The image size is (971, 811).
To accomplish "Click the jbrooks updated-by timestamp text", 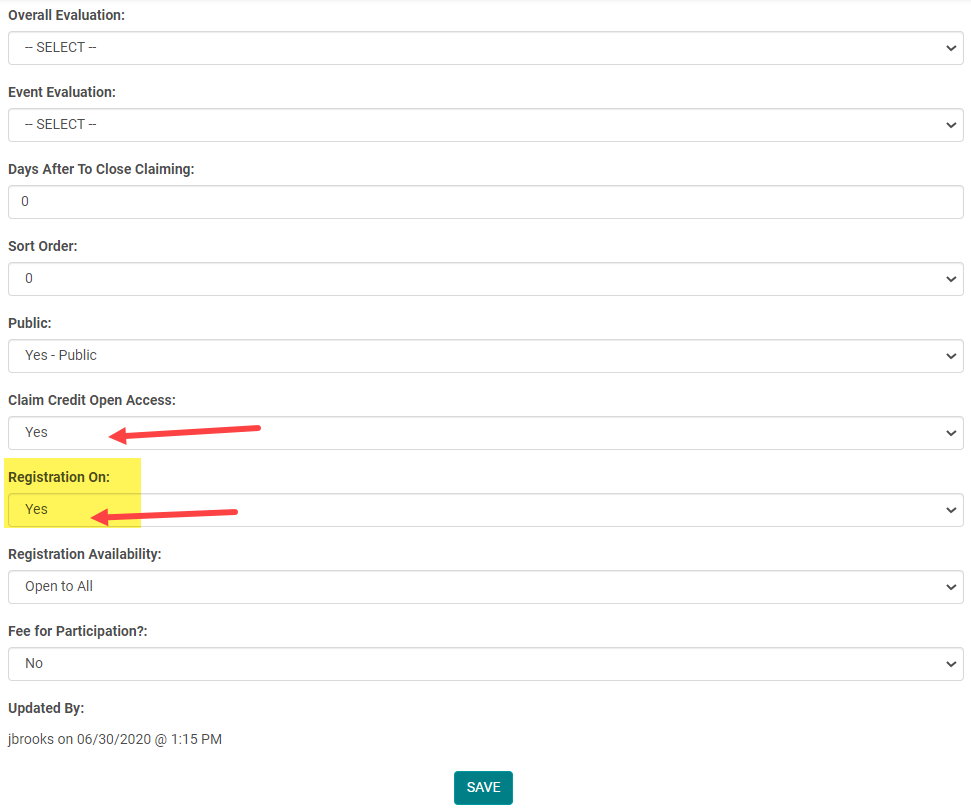I will [115, 740].
